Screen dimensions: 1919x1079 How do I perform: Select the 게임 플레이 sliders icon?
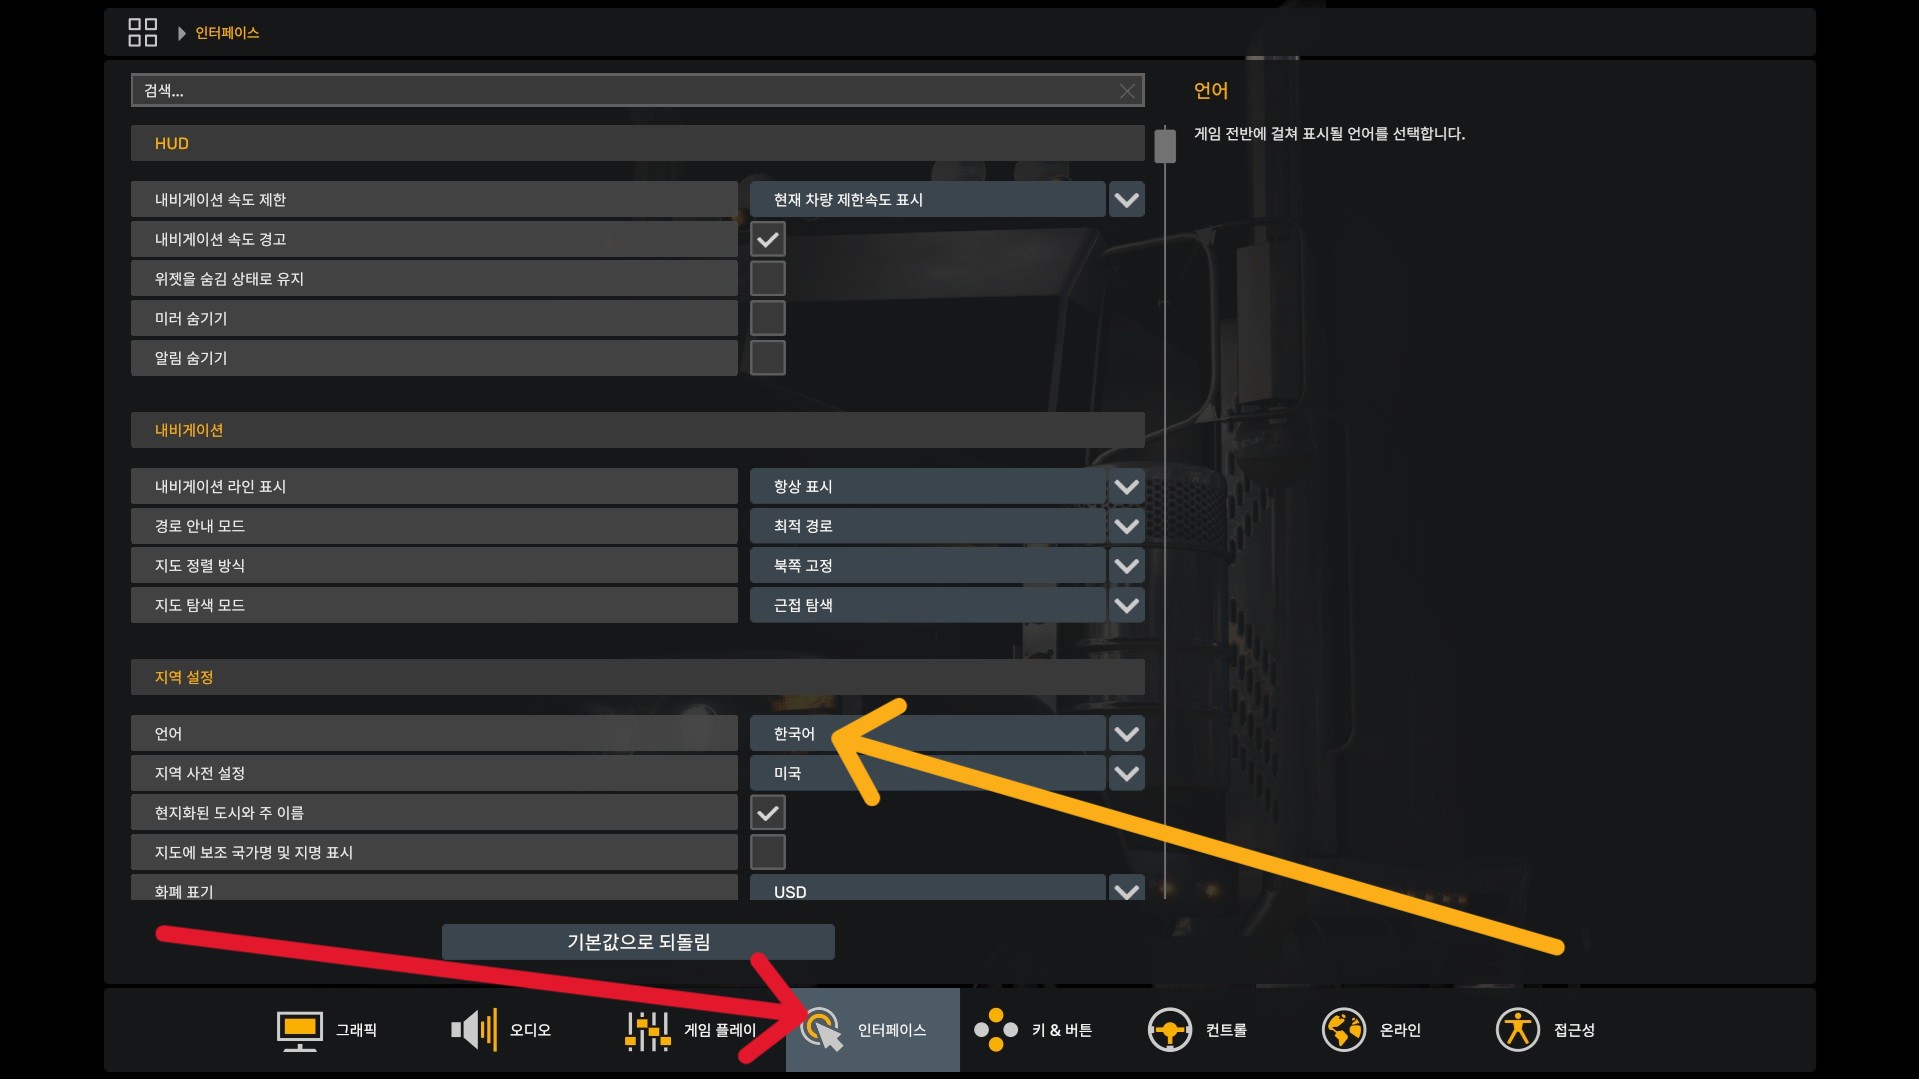pos(647,1030)
